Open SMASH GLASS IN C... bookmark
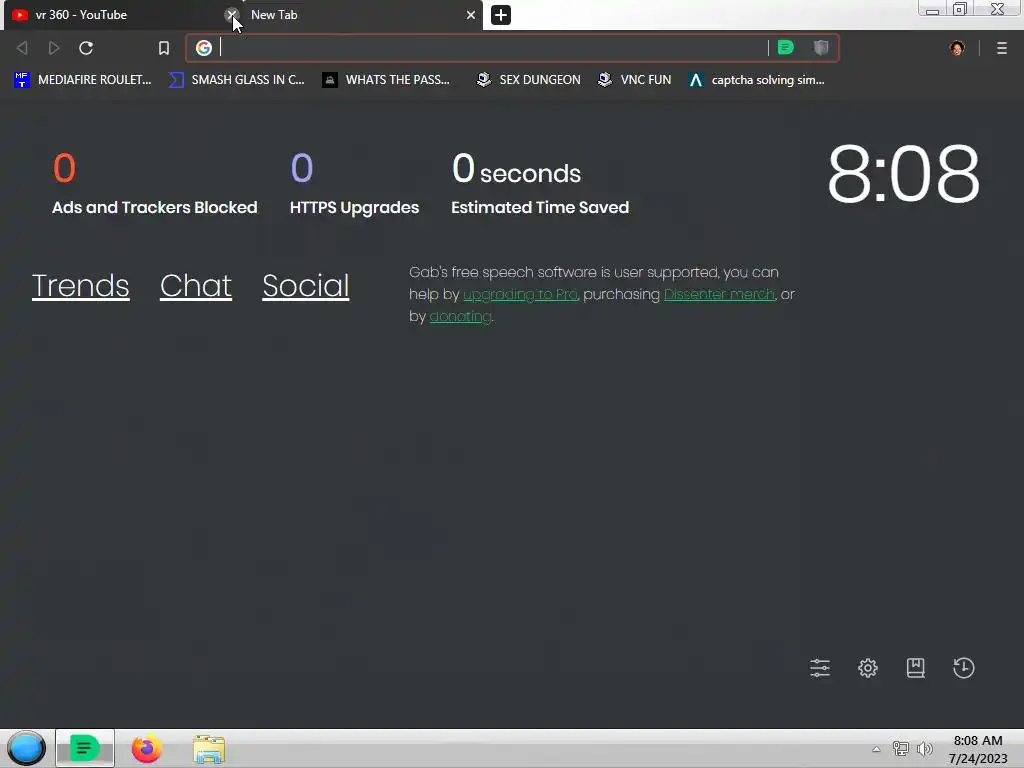1024x768 pixels. [236, 80]
